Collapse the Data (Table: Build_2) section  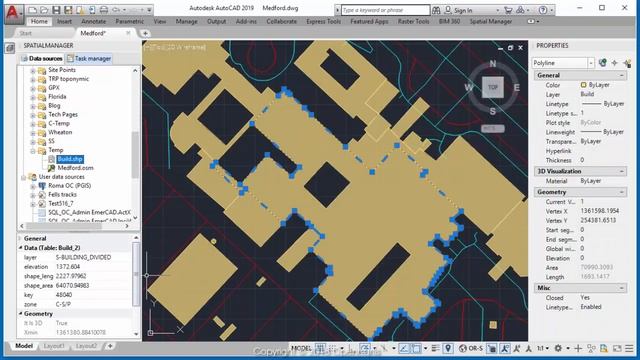point(20,248)
